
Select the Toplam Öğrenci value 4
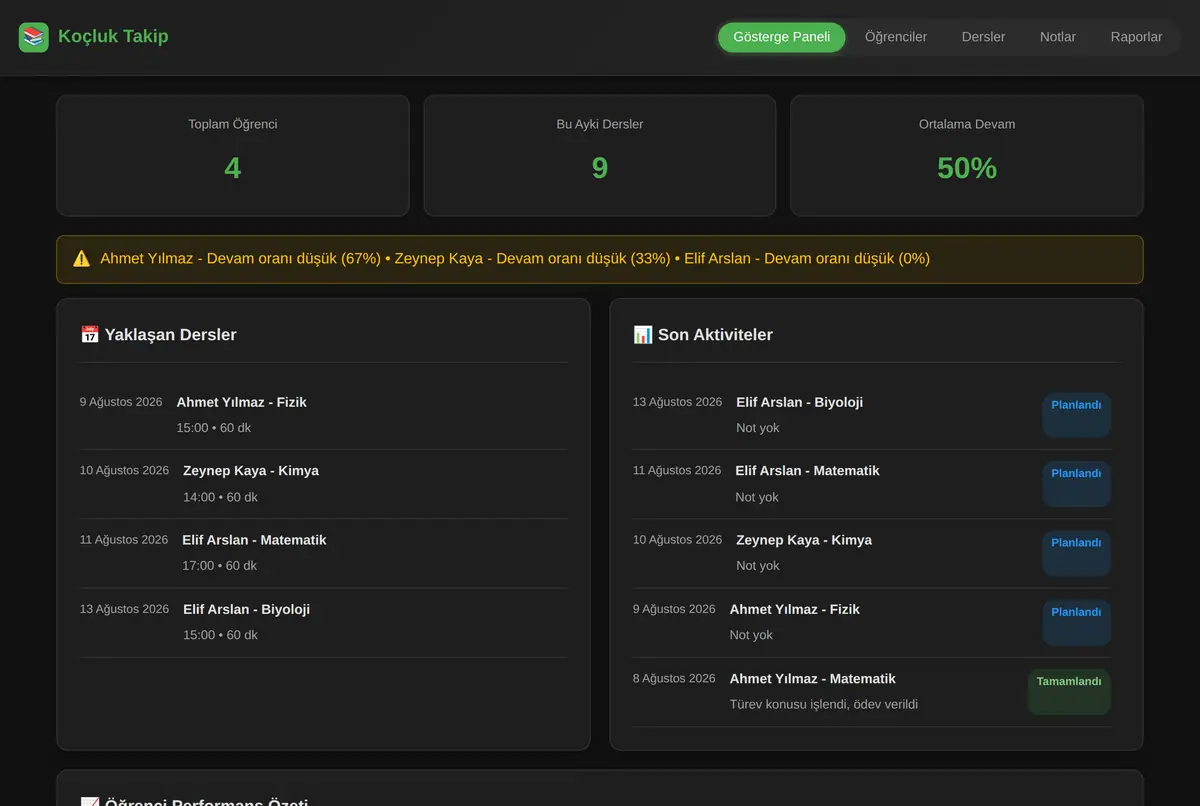point(233,168)
